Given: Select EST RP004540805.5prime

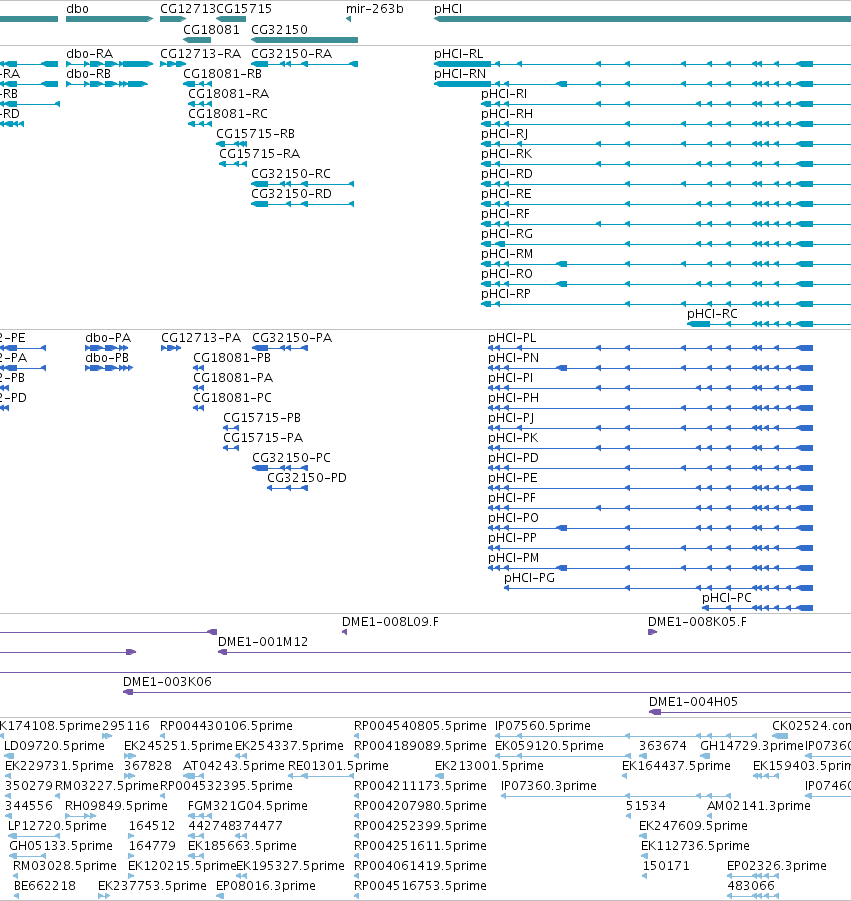Looking at the screenshot, I should pyautogui.click(x=420, y=726).
